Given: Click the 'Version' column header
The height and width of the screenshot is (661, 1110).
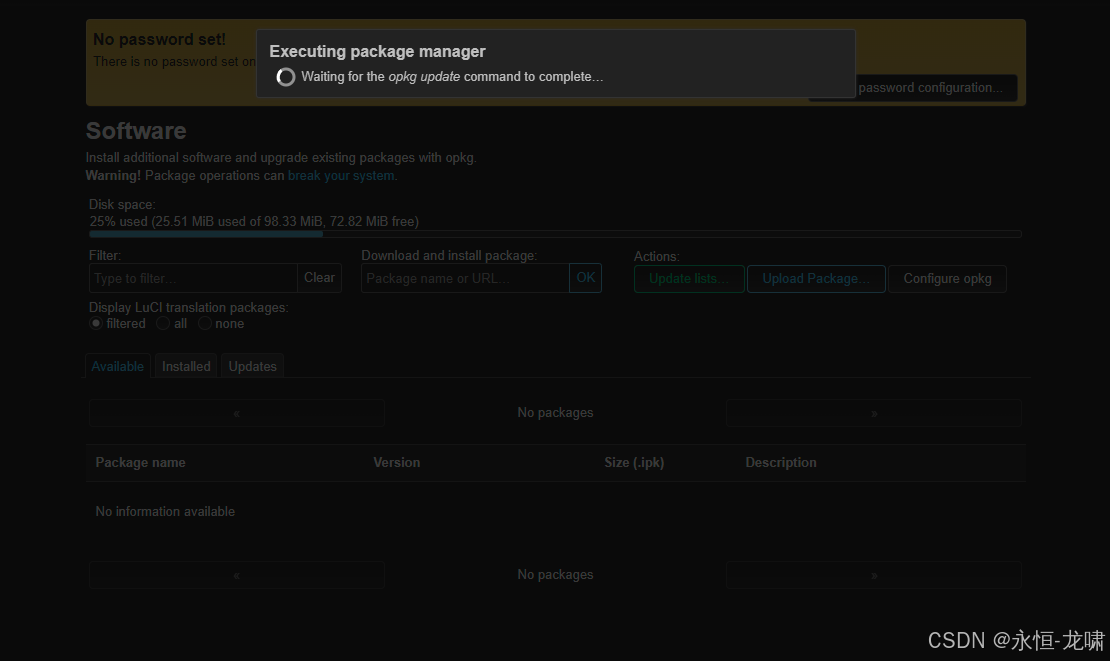Looking at the screenshot, I should (396, 463).
